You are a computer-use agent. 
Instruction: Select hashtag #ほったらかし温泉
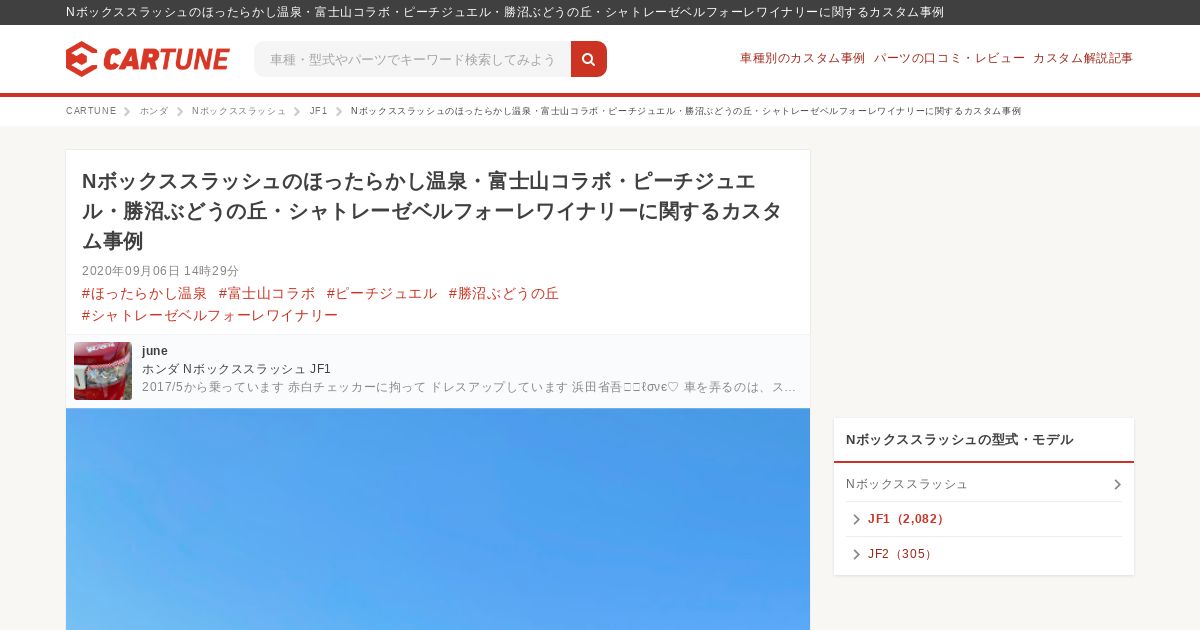click(x=144, y=293)
